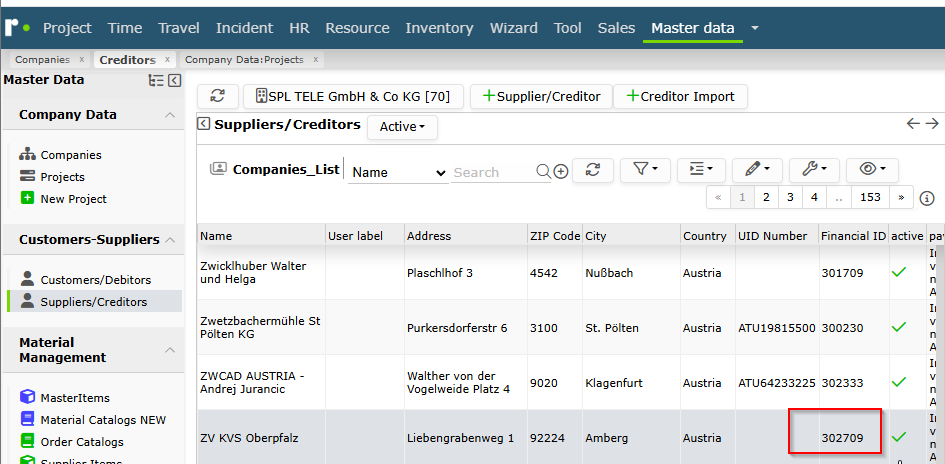Switch to Company Data:Projects tab
The image size is (945, 464).
coord(244,60)
